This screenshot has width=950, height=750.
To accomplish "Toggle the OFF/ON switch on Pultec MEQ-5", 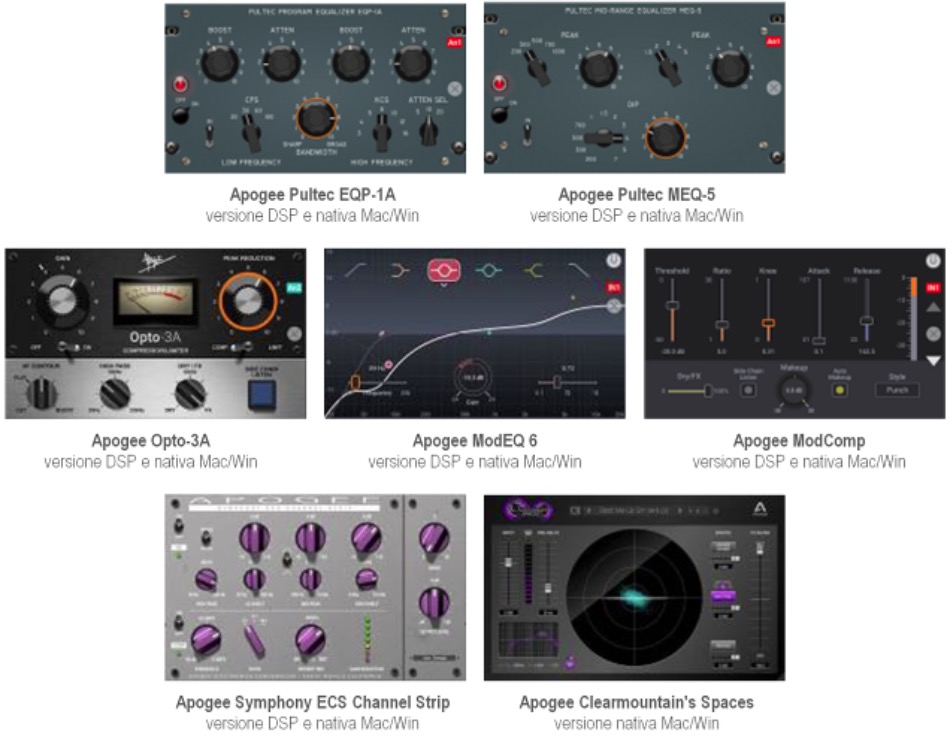I will point(500,113).
